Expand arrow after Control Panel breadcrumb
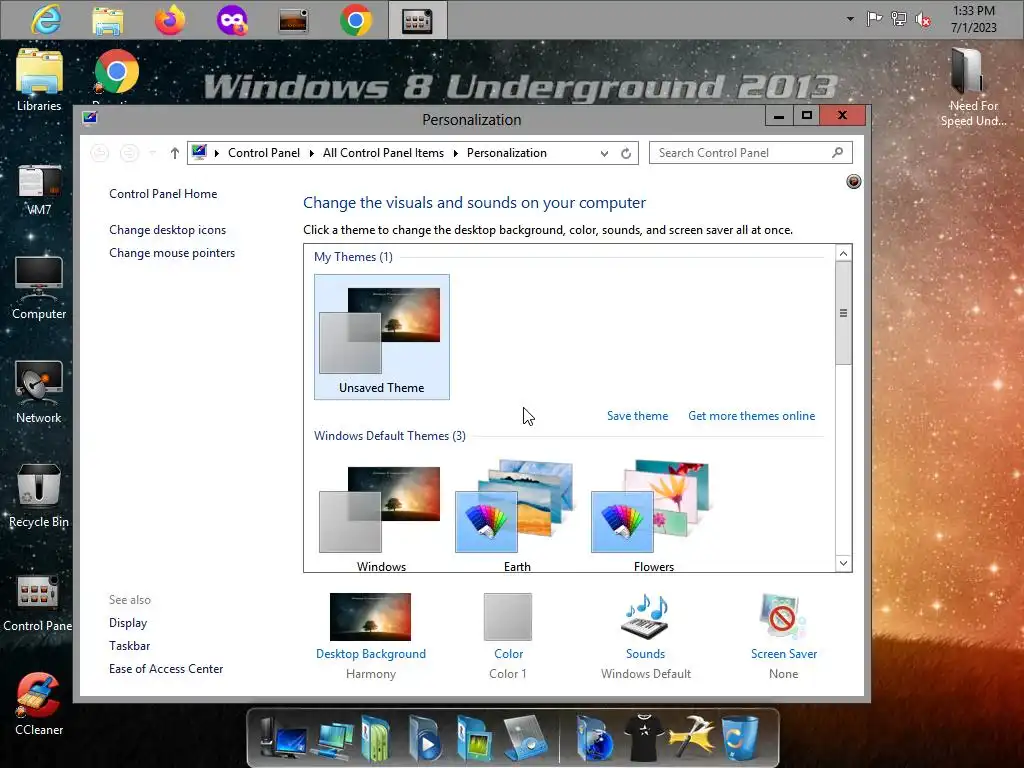 312,153
